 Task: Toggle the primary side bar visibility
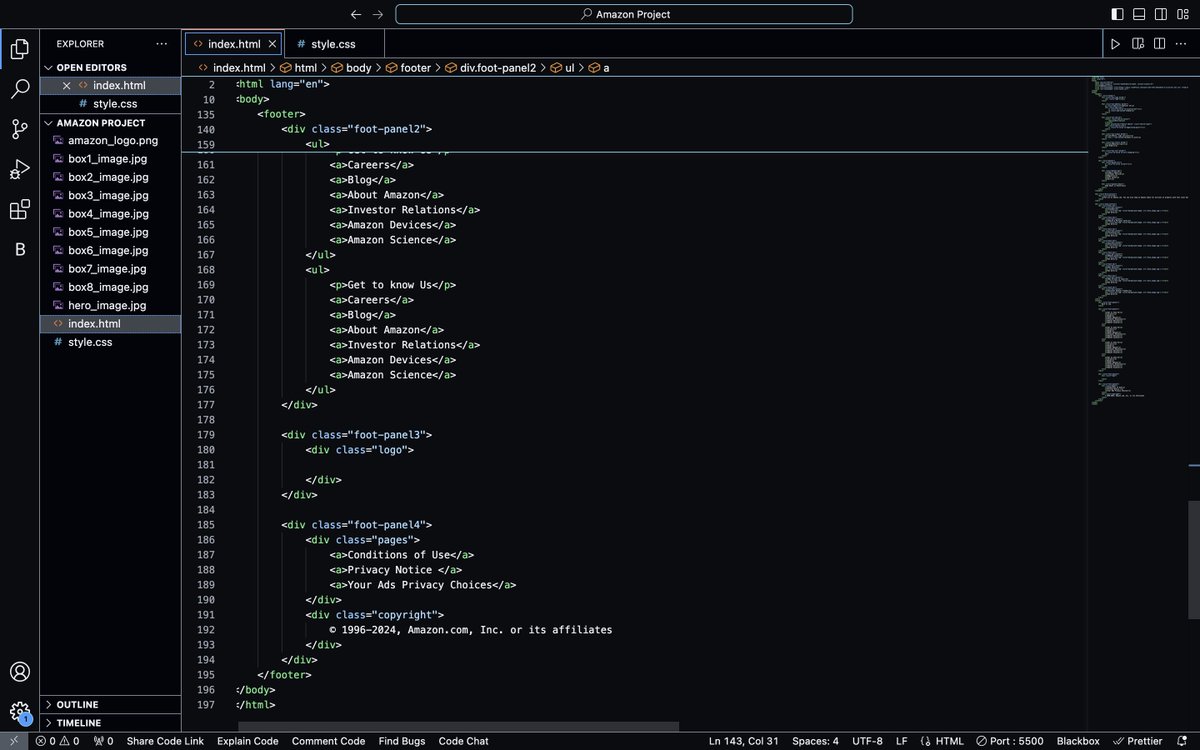(x=1117, y=14)
